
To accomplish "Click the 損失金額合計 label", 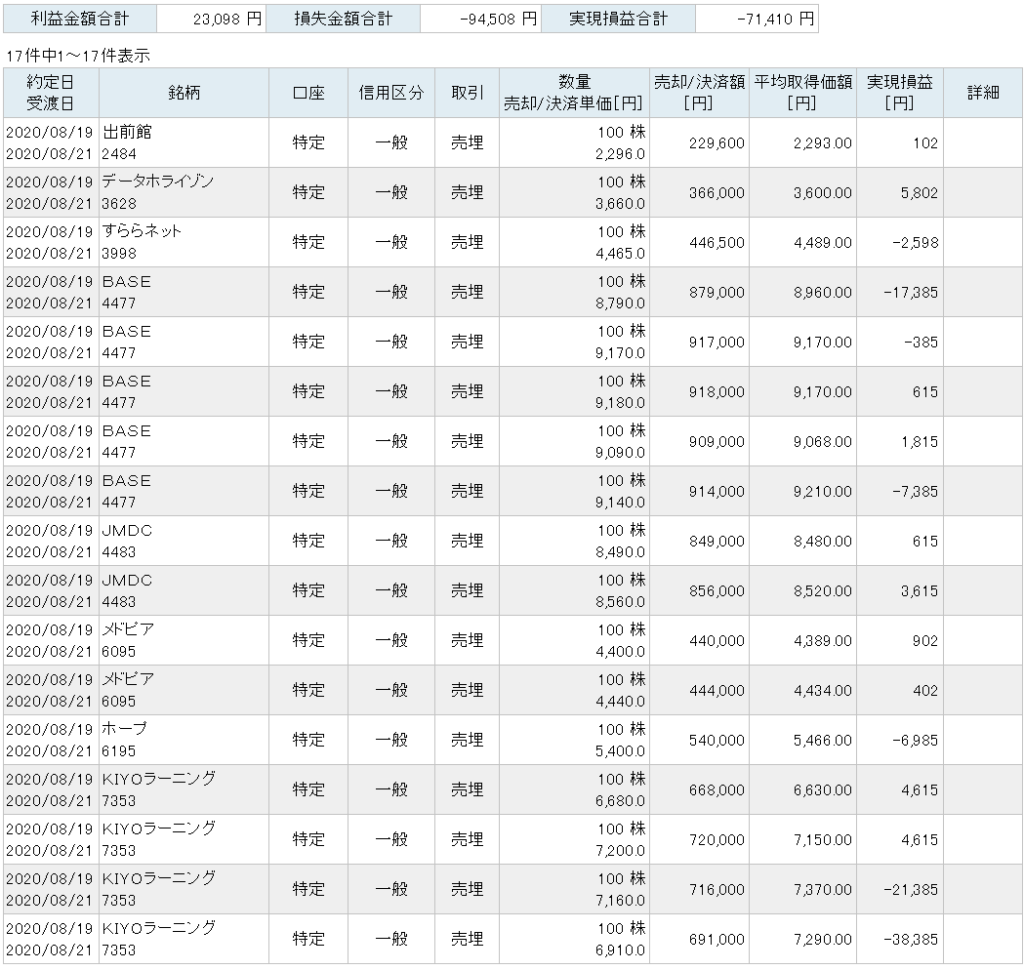I will (343, 19).
